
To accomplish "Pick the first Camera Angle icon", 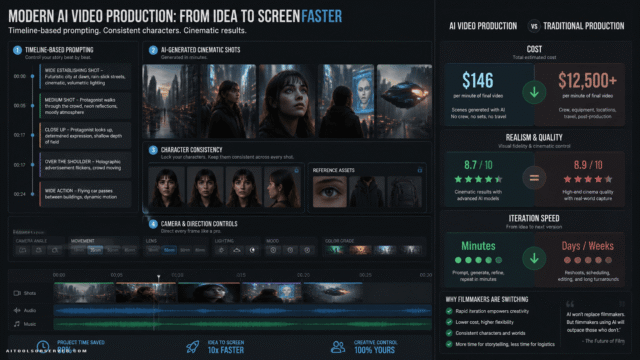I will (x=23, y=250).
